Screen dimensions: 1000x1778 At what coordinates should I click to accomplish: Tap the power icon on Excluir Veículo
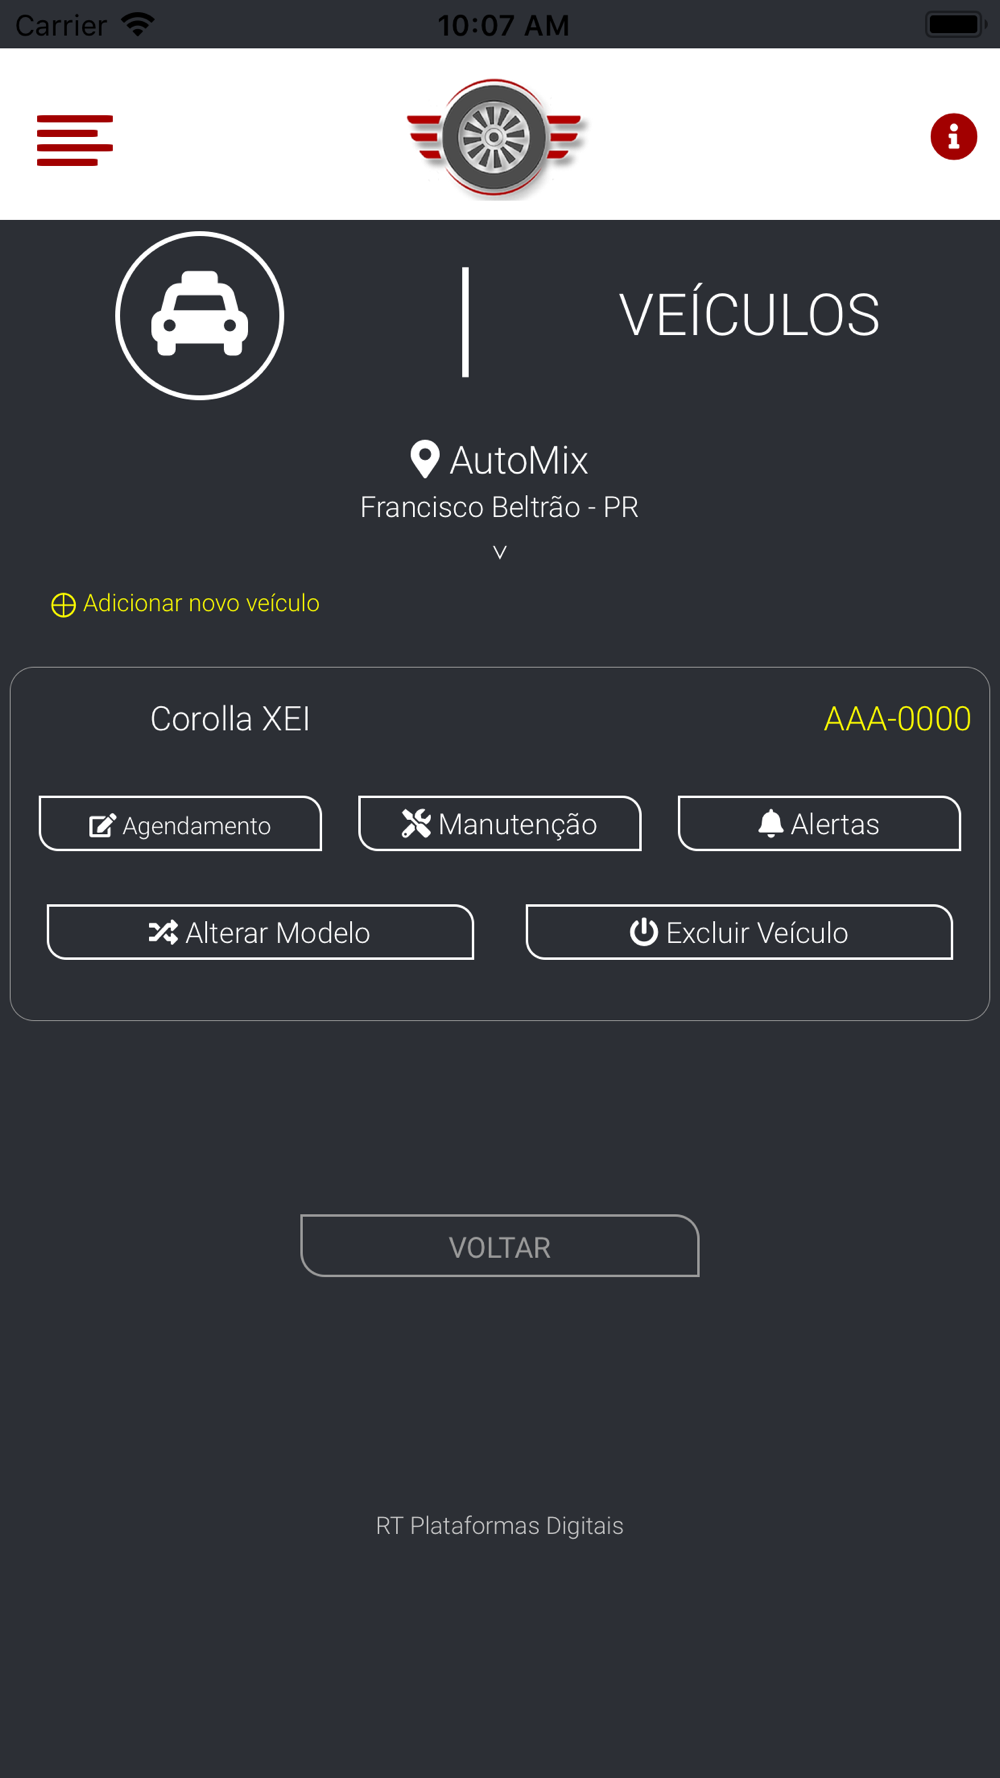643,932
